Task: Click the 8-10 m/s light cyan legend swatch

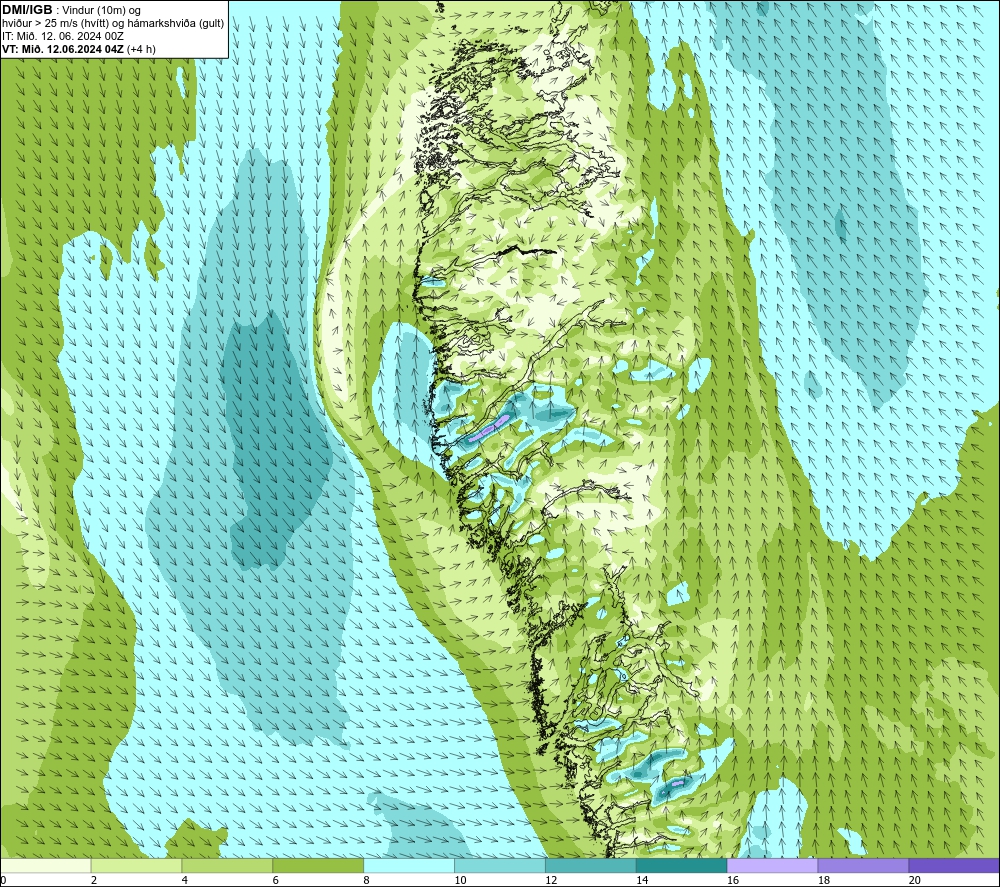Action: 409,865
